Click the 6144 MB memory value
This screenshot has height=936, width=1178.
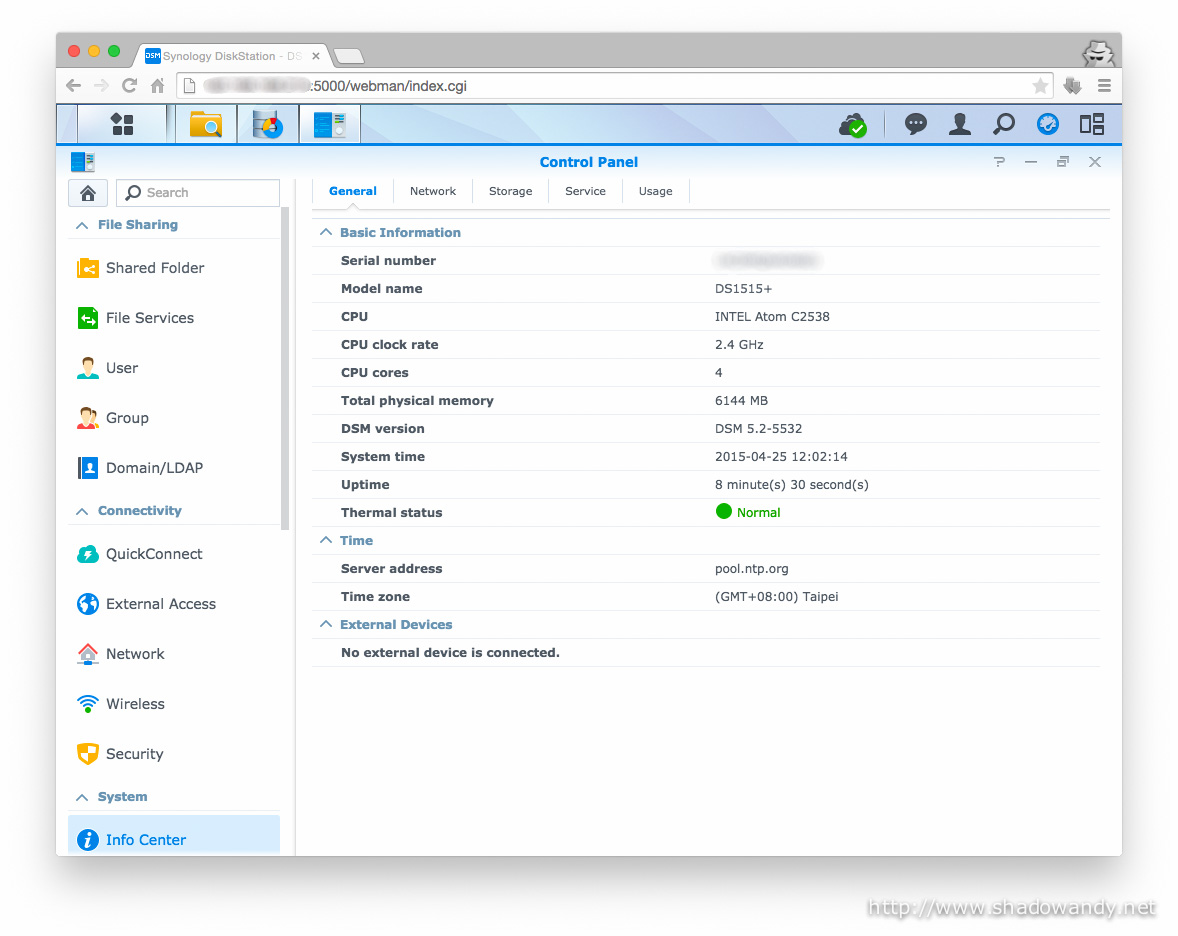click(741, 401)
